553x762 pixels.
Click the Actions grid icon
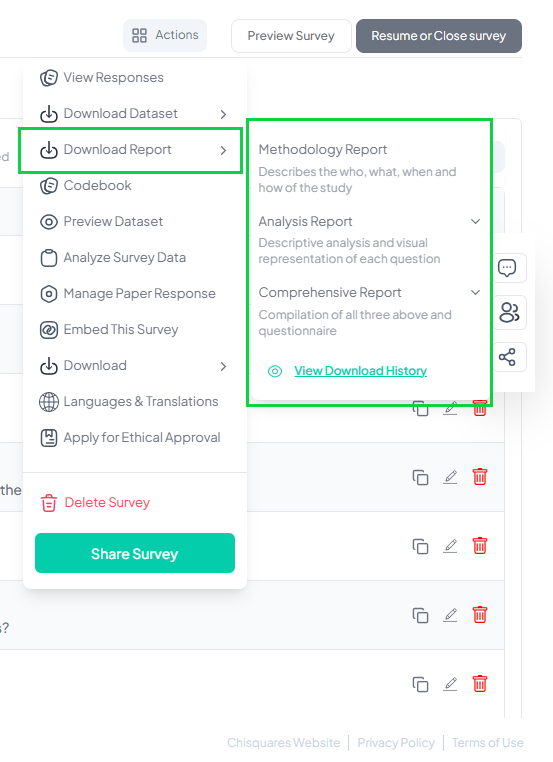139,35
